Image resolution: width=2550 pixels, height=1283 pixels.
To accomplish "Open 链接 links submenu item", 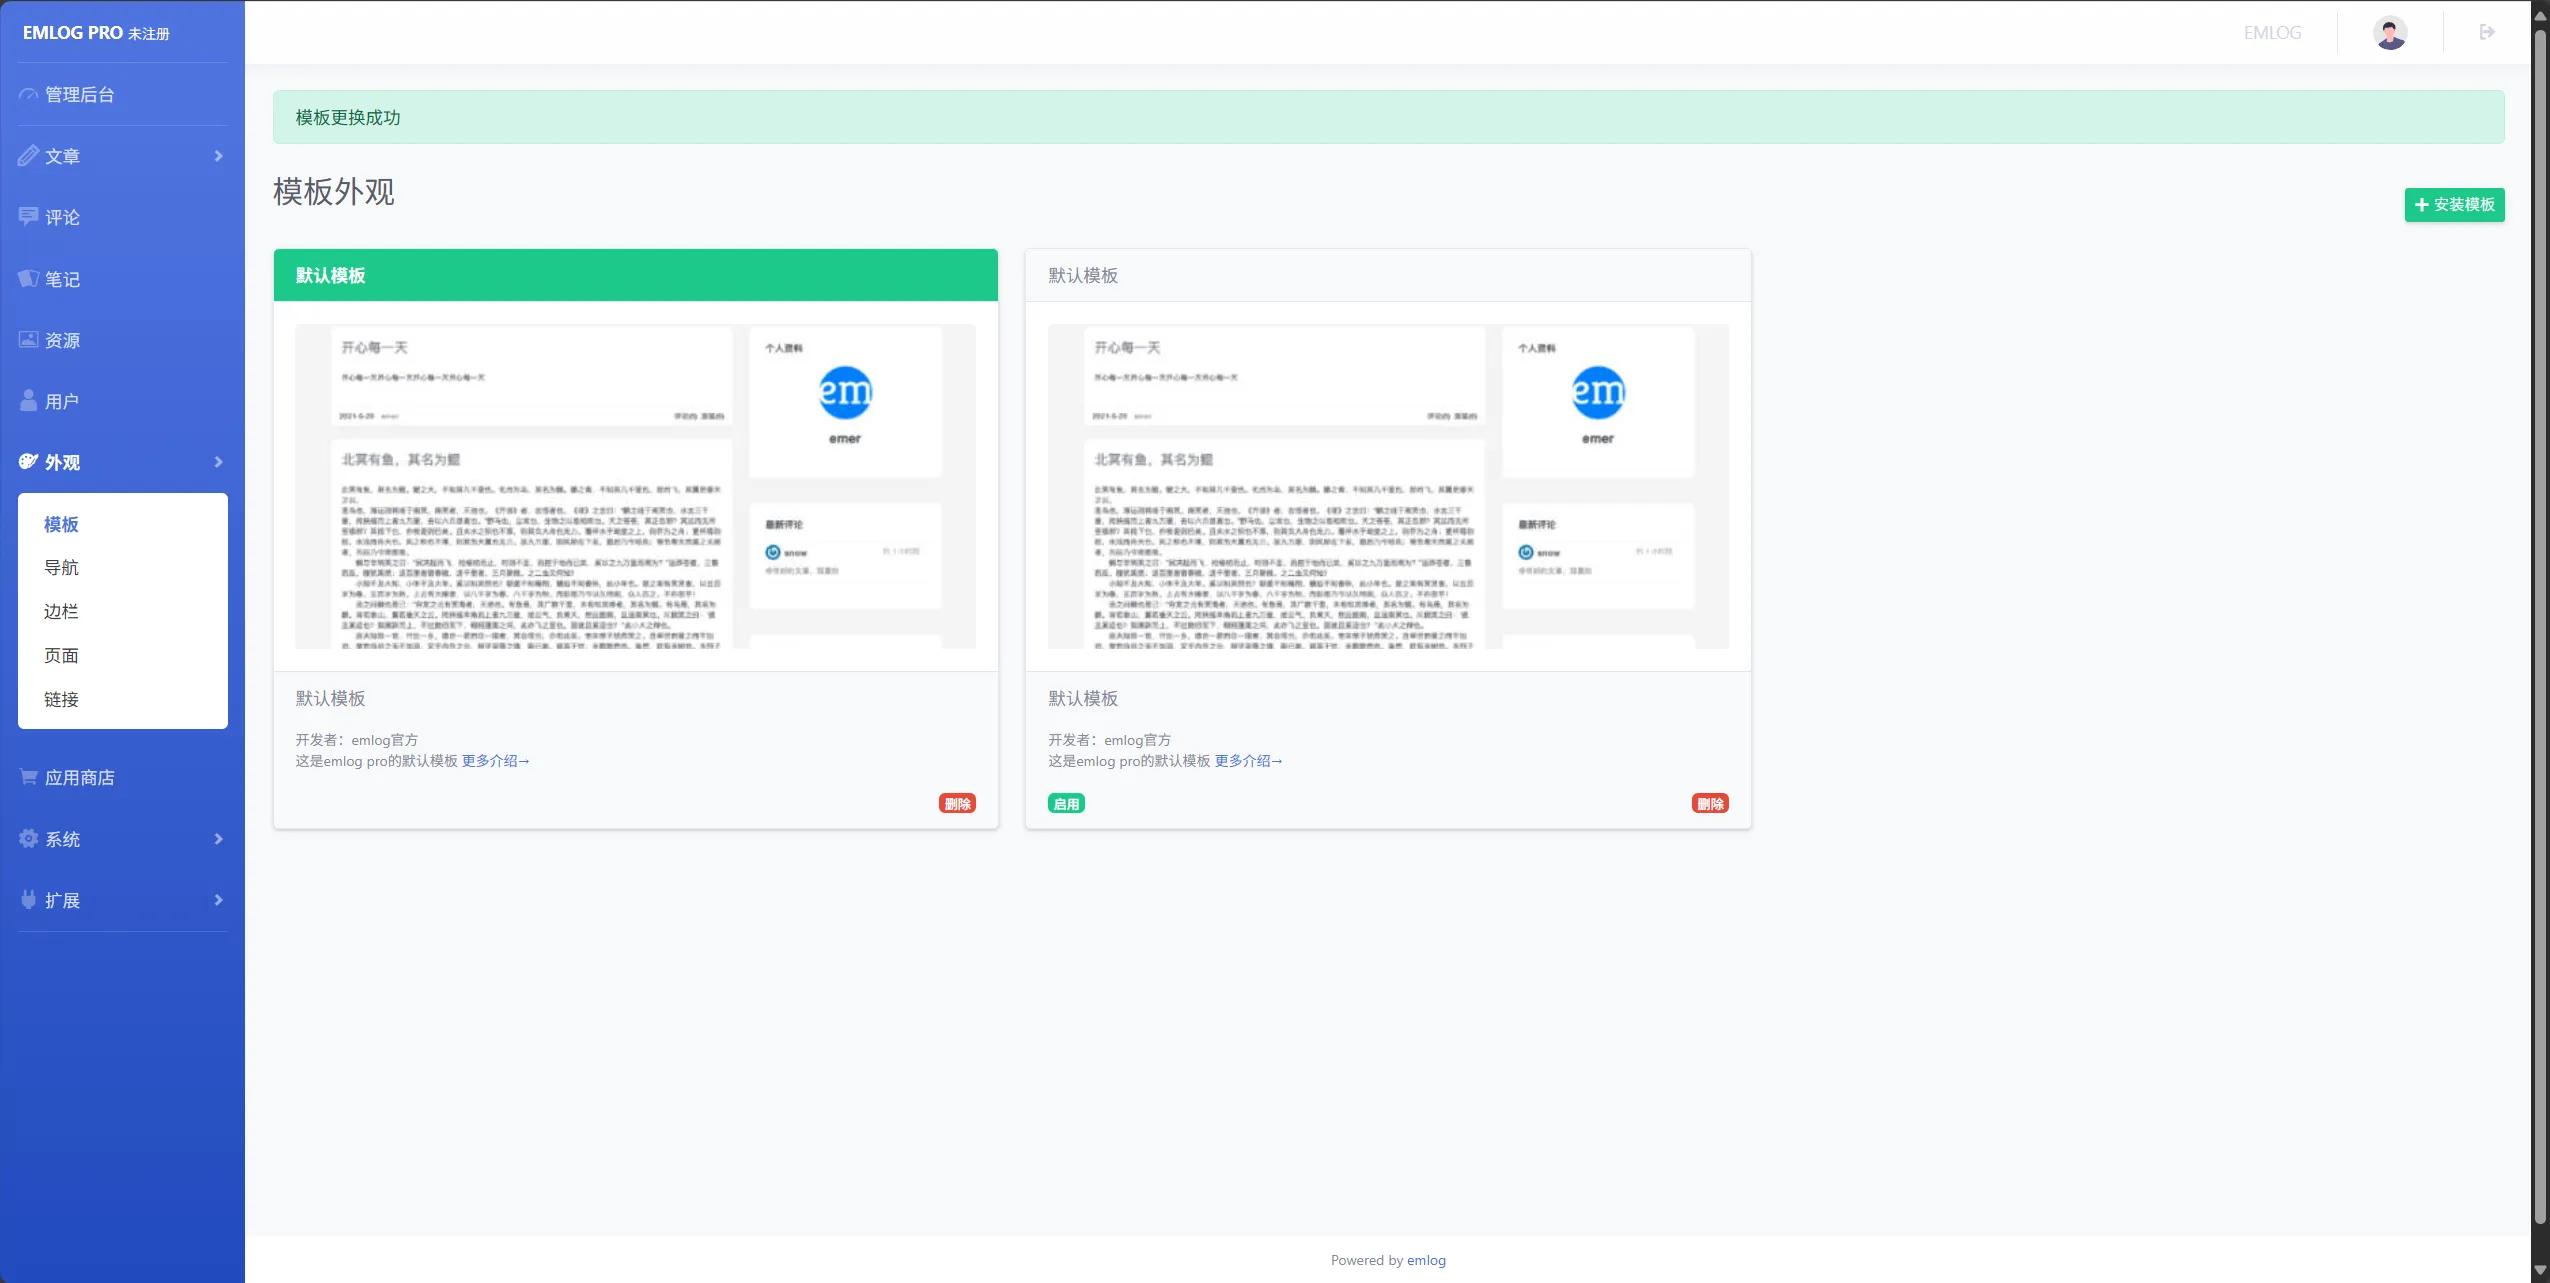I will coord(61,700).
